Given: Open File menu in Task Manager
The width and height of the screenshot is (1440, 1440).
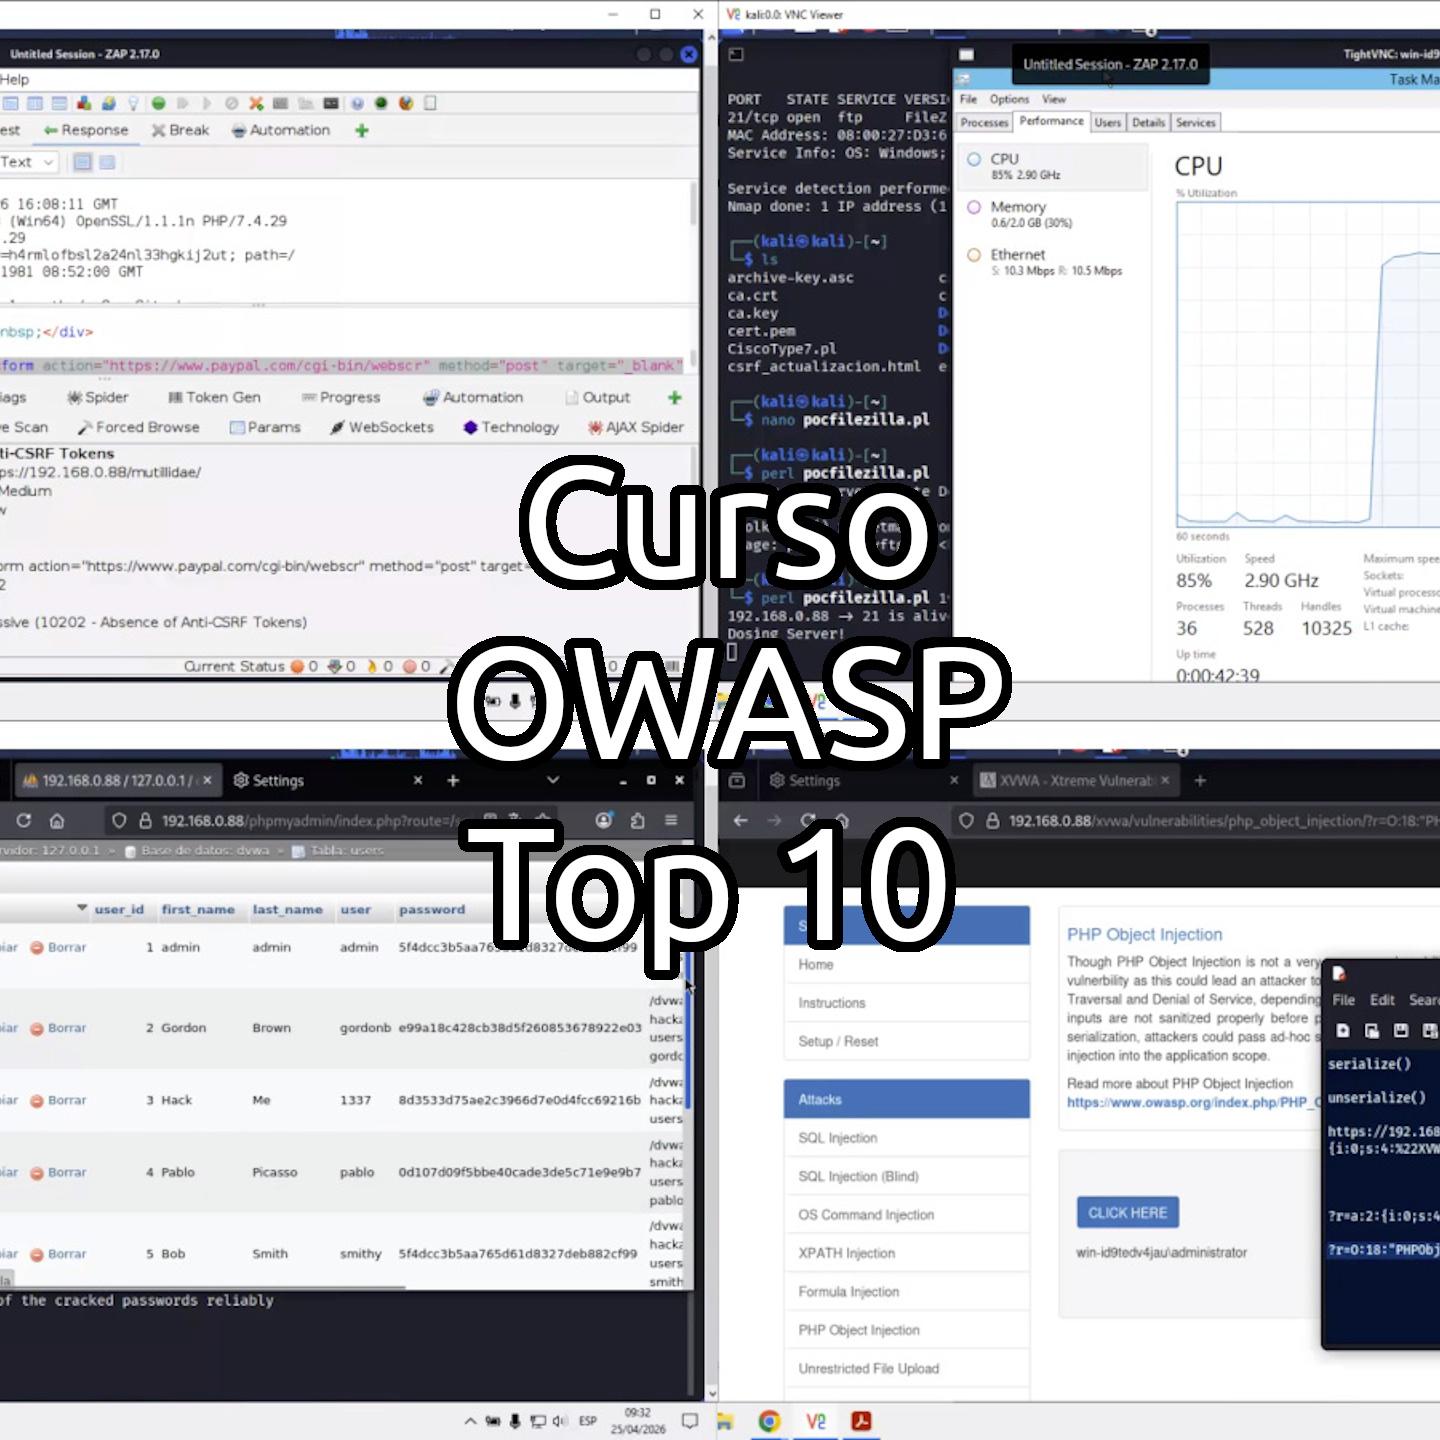Looking at the screenshot, I should [x=968, y=99].
